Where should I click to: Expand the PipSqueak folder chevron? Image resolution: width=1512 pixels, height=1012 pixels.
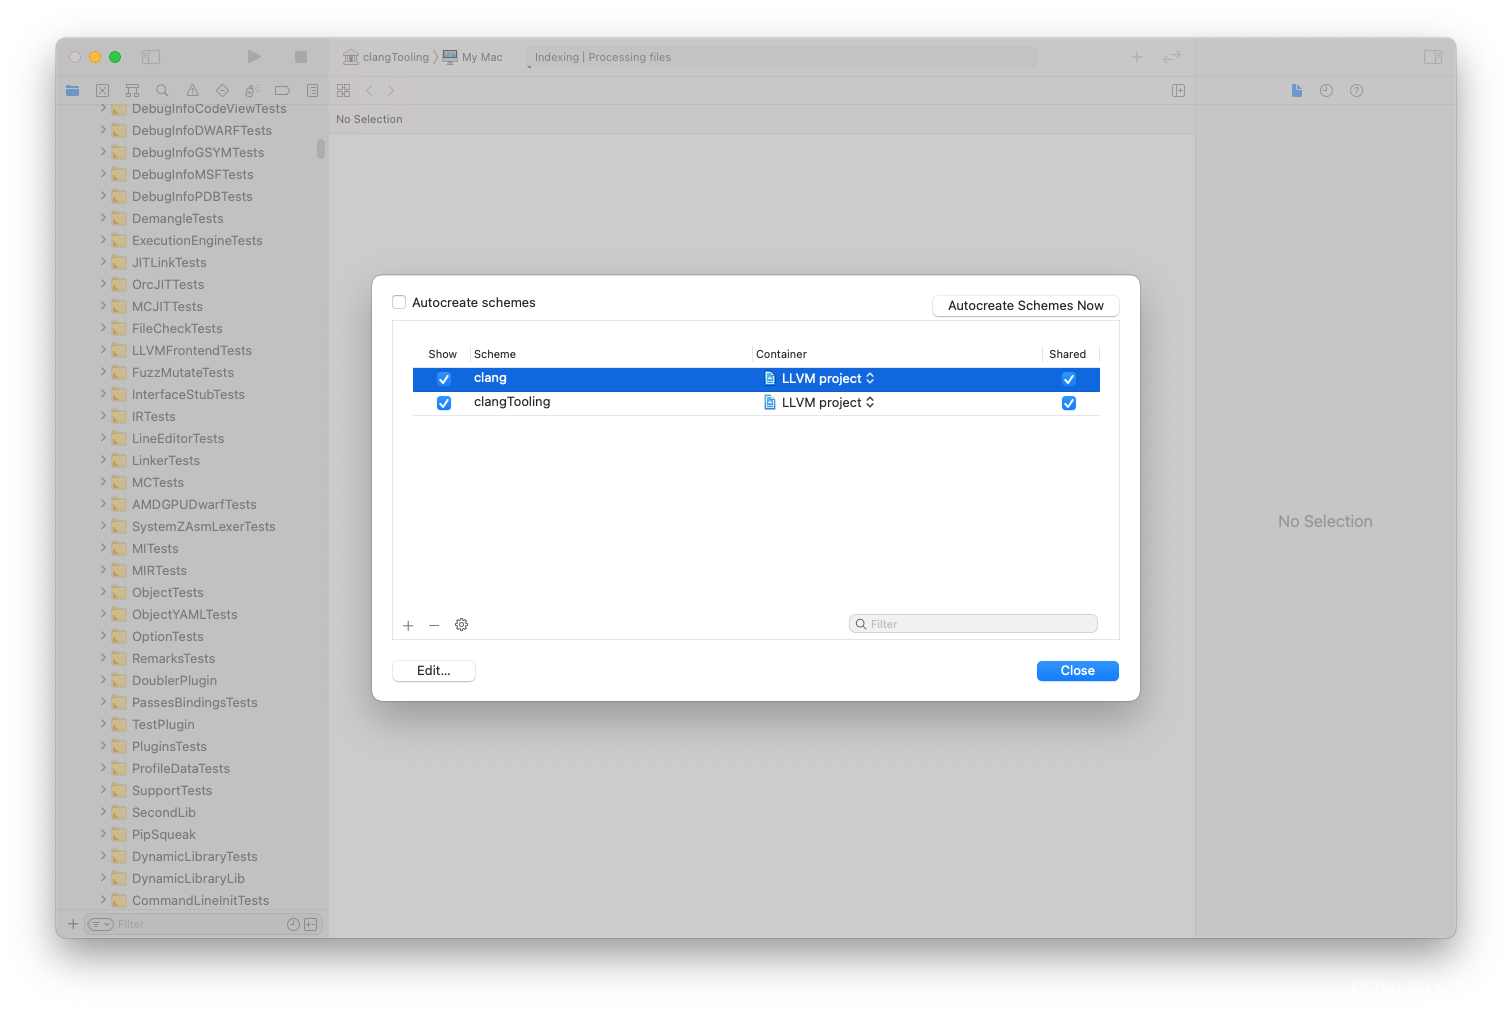(103, 834)
